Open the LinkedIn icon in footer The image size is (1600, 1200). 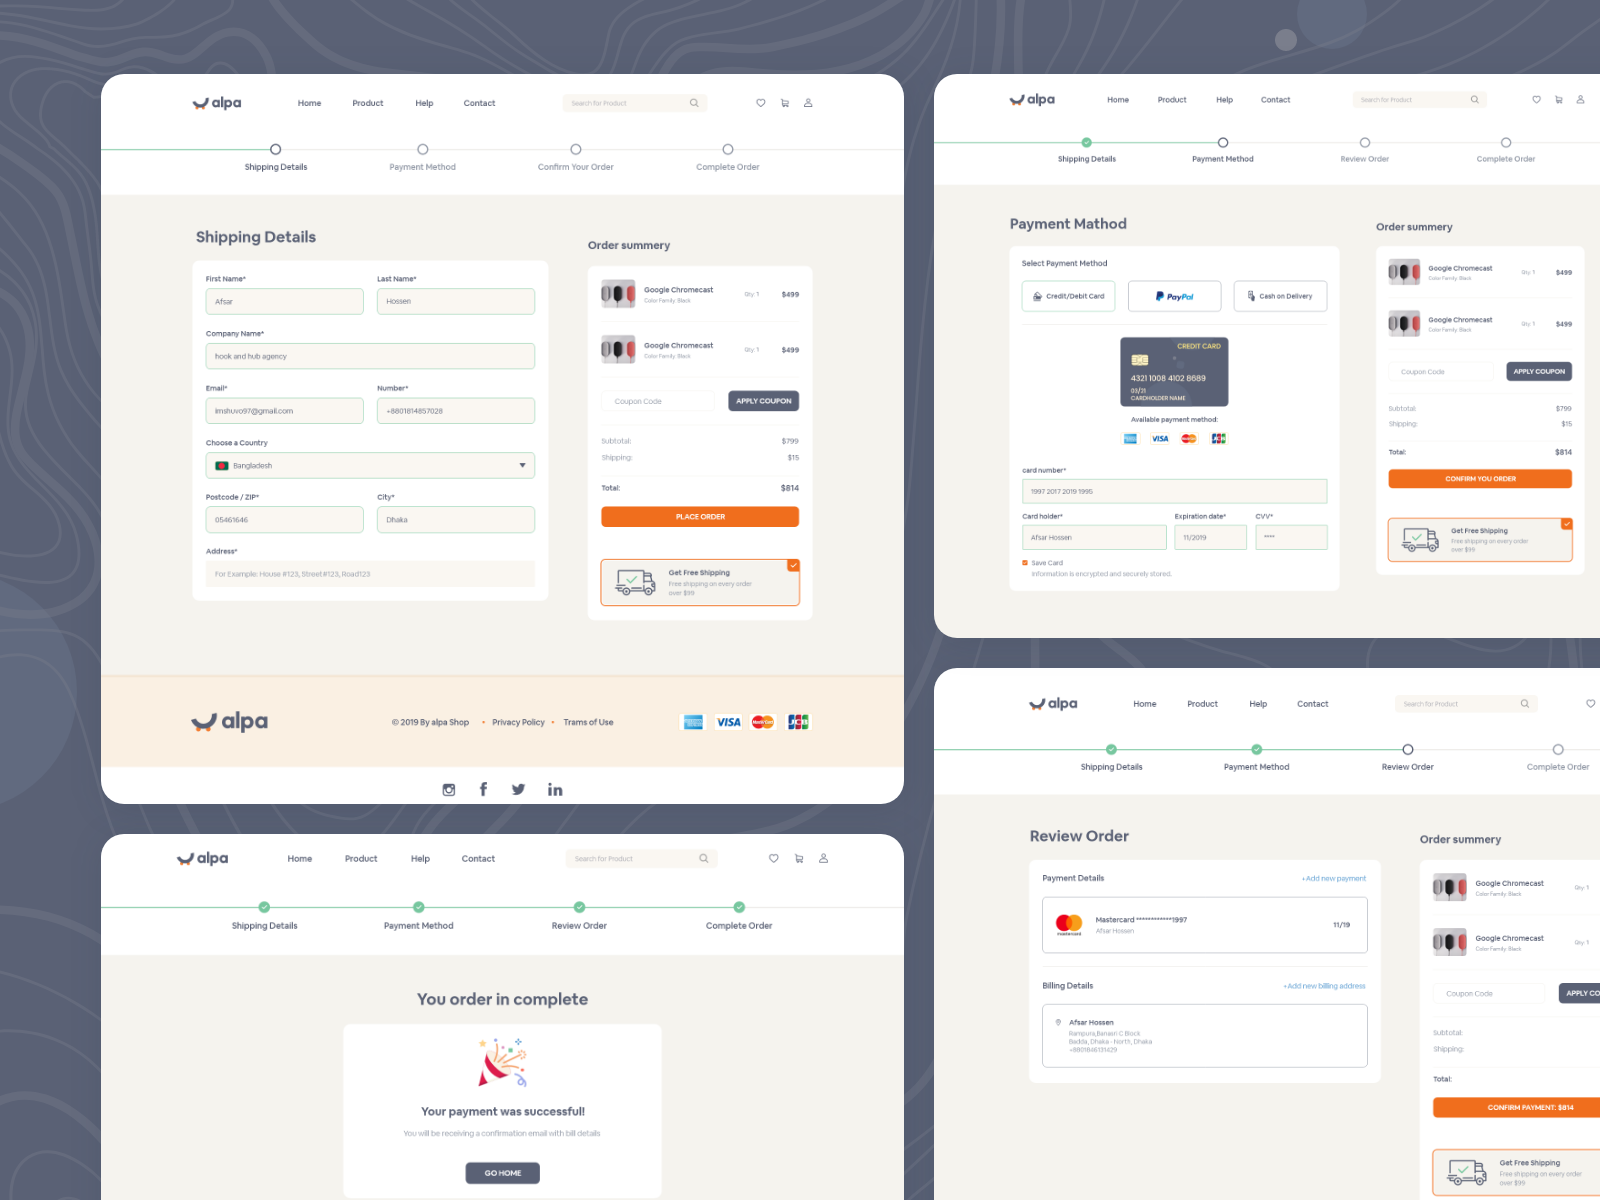click(x=555, y=789)
